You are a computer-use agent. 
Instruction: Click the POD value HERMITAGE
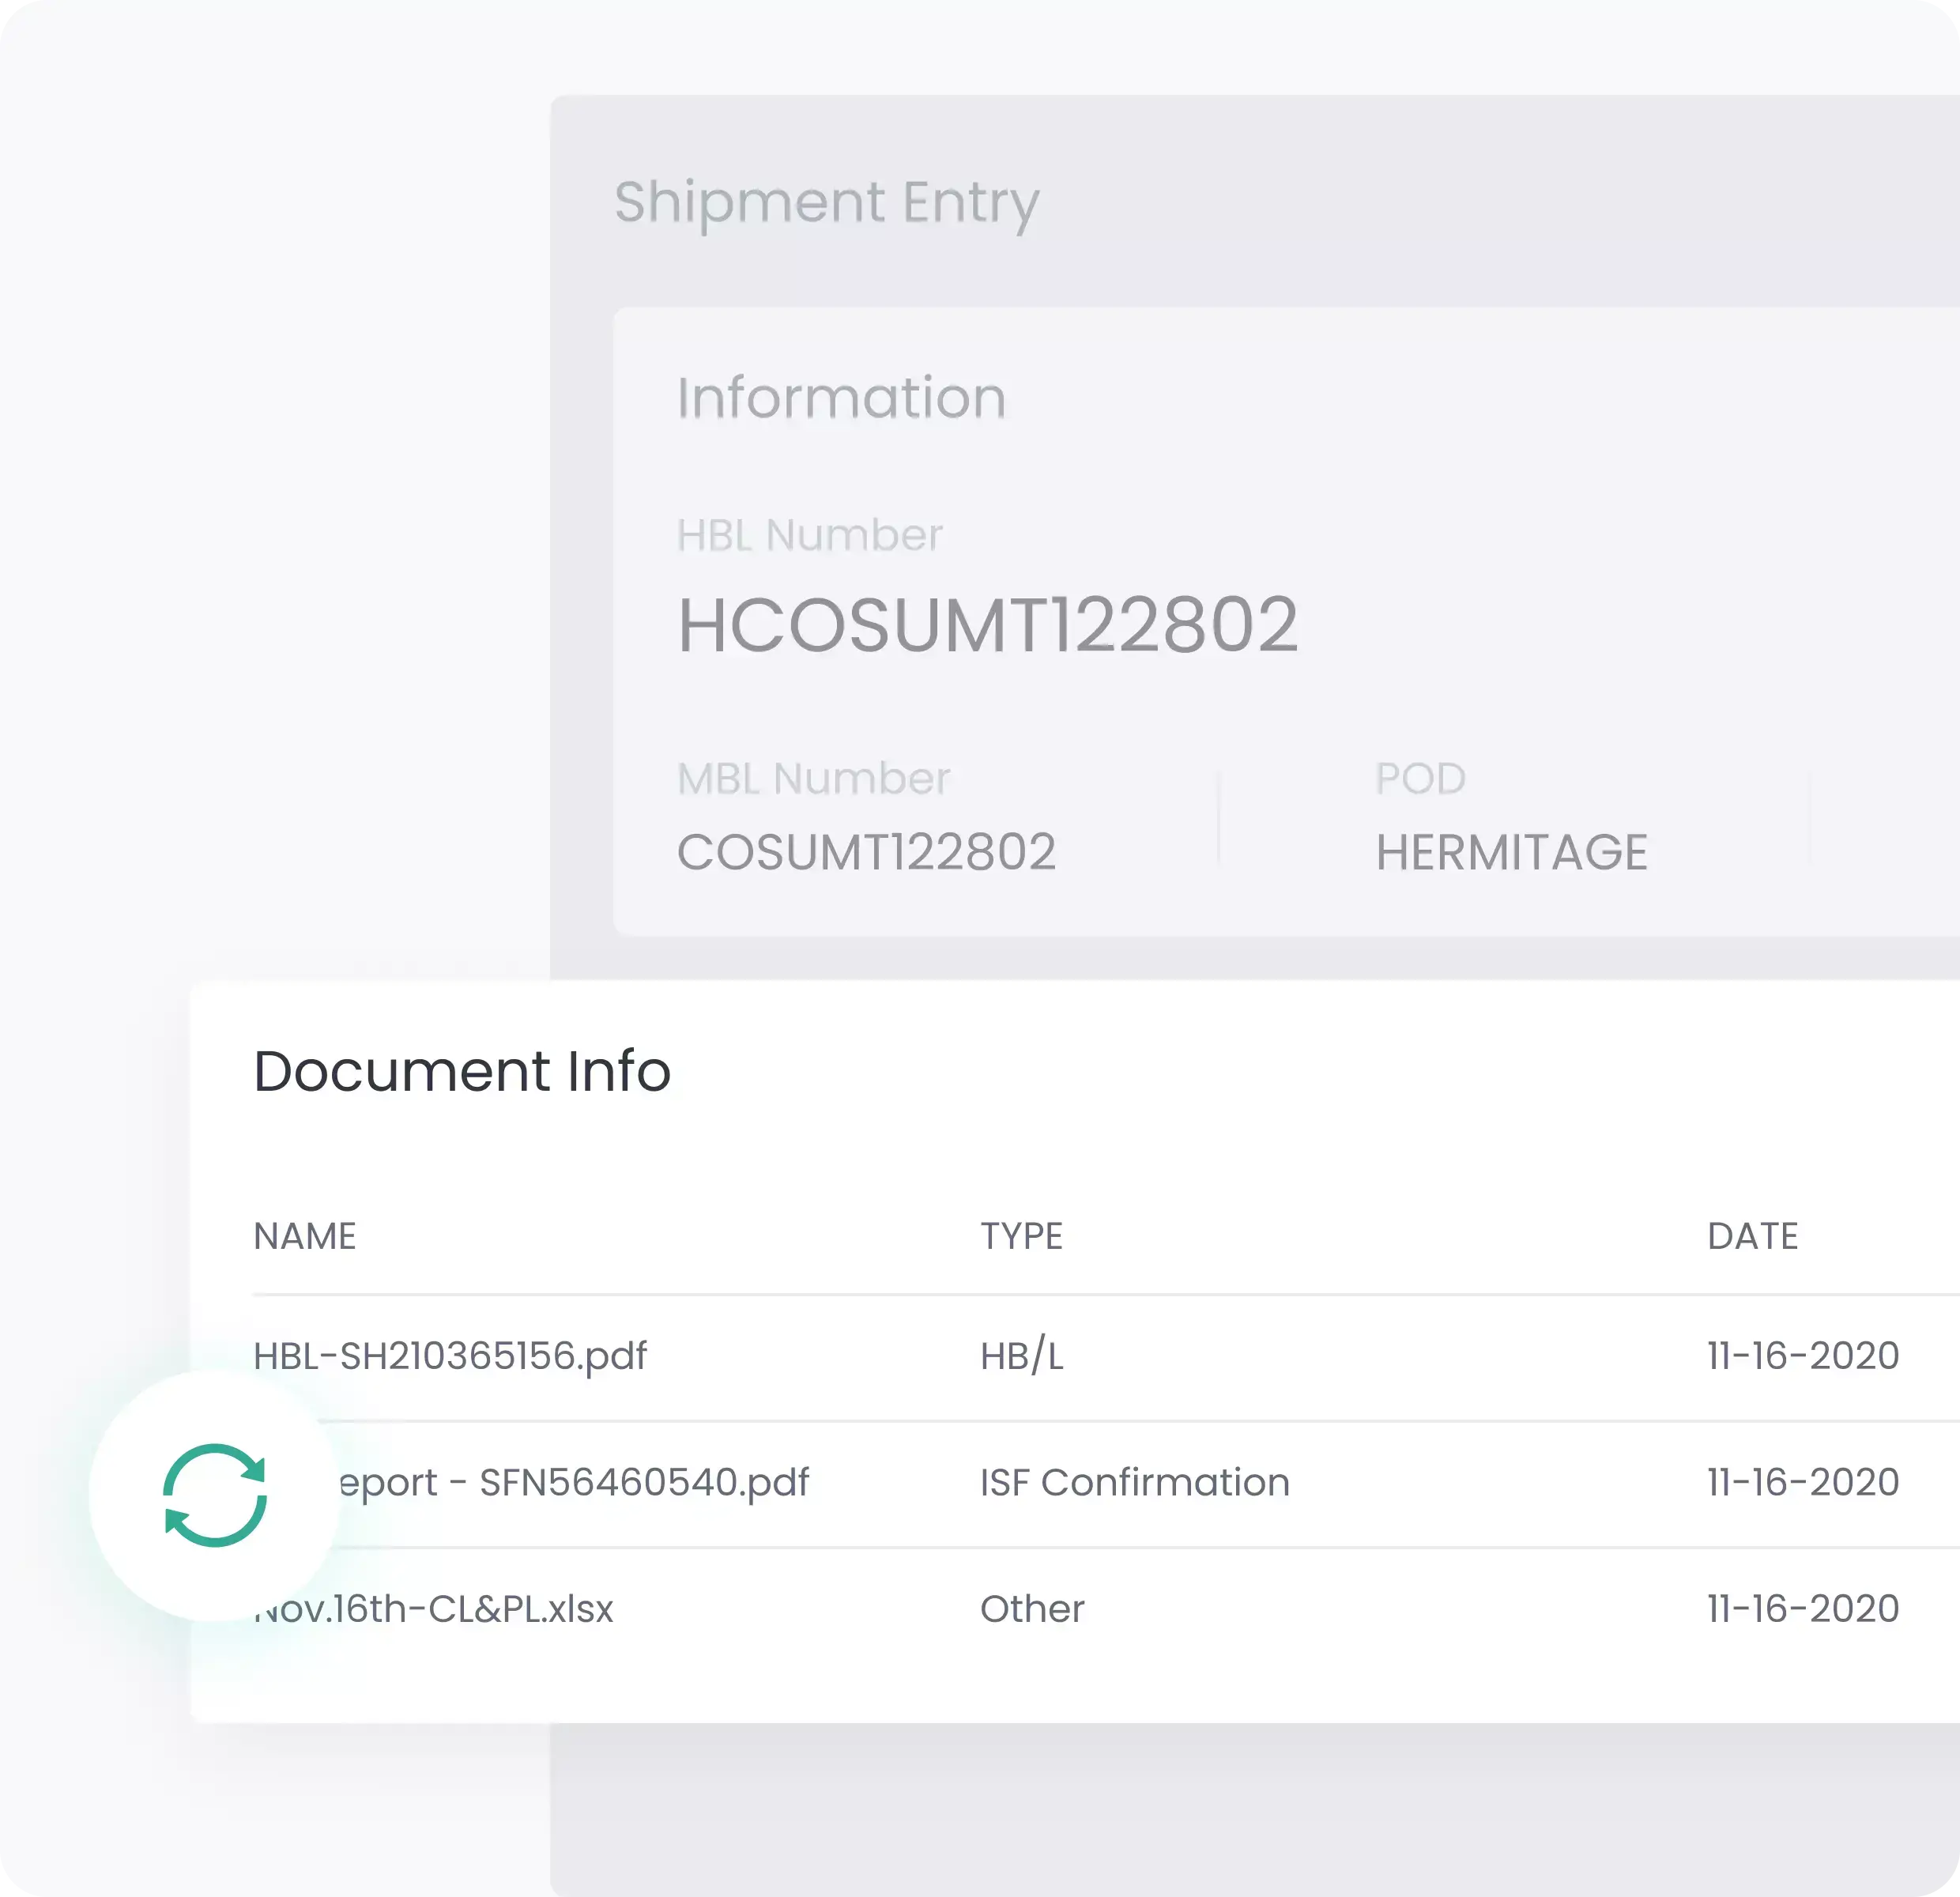coord(1511,852)
